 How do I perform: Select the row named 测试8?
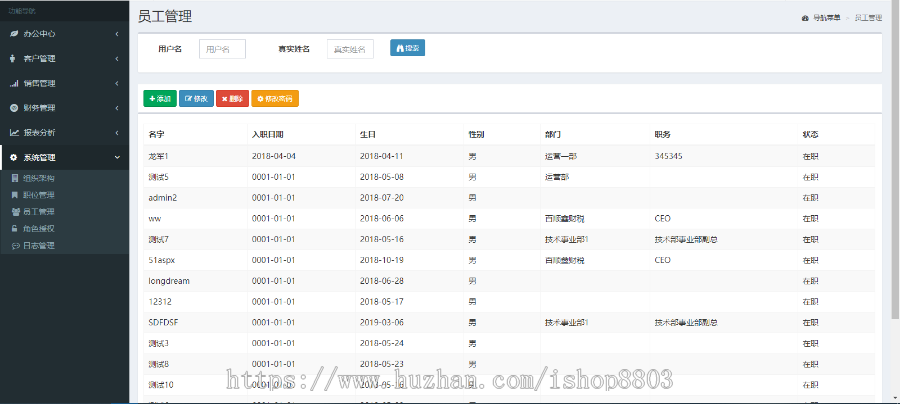tap(509, 364)
